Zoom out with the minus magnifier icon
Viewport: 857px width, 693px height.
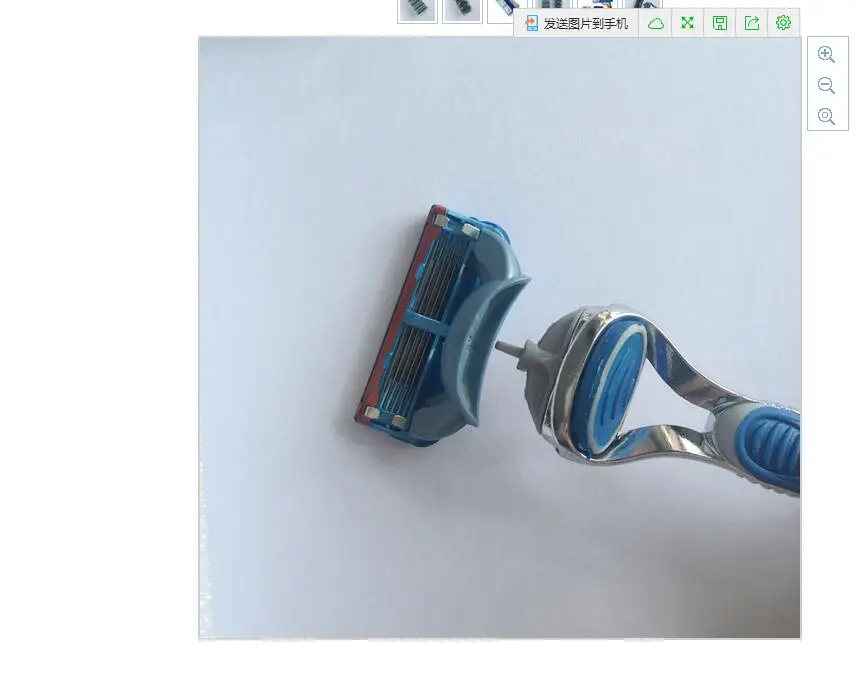826,85
